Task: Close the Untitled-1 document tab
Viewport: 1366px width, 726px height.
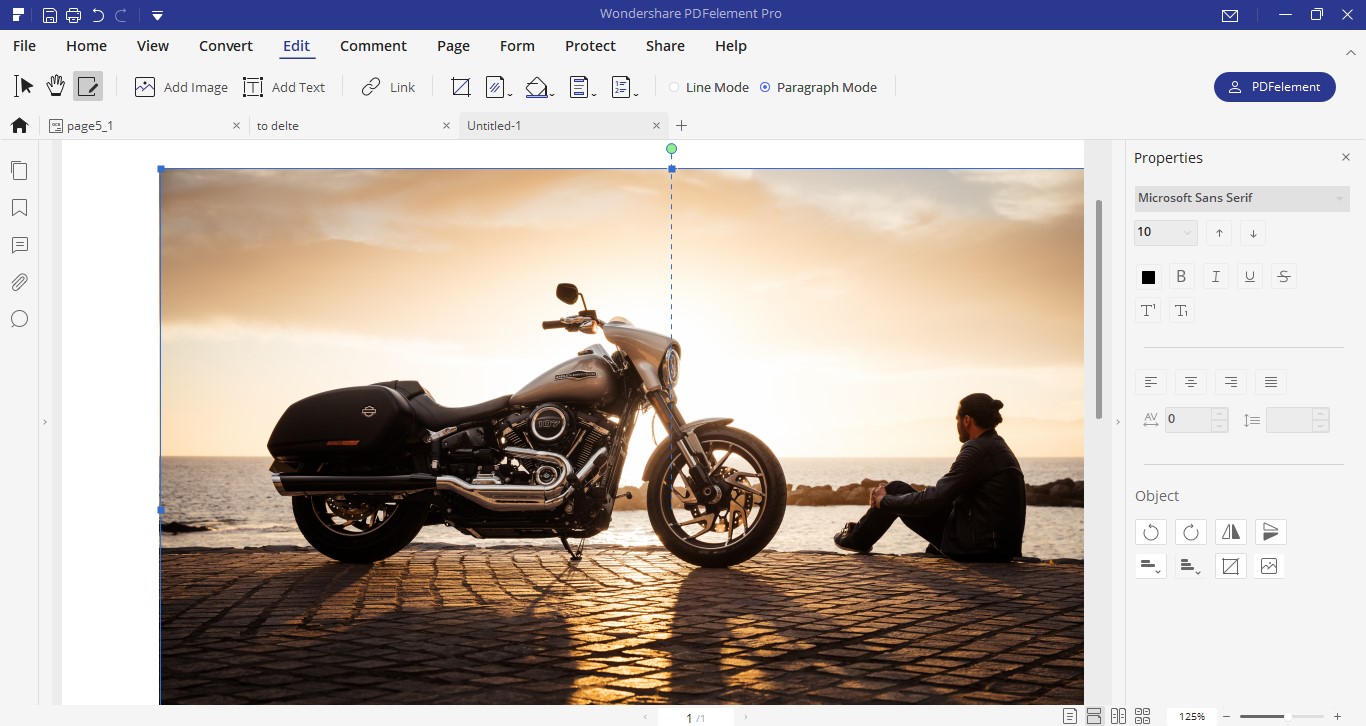Action: [x=657, y=126]
